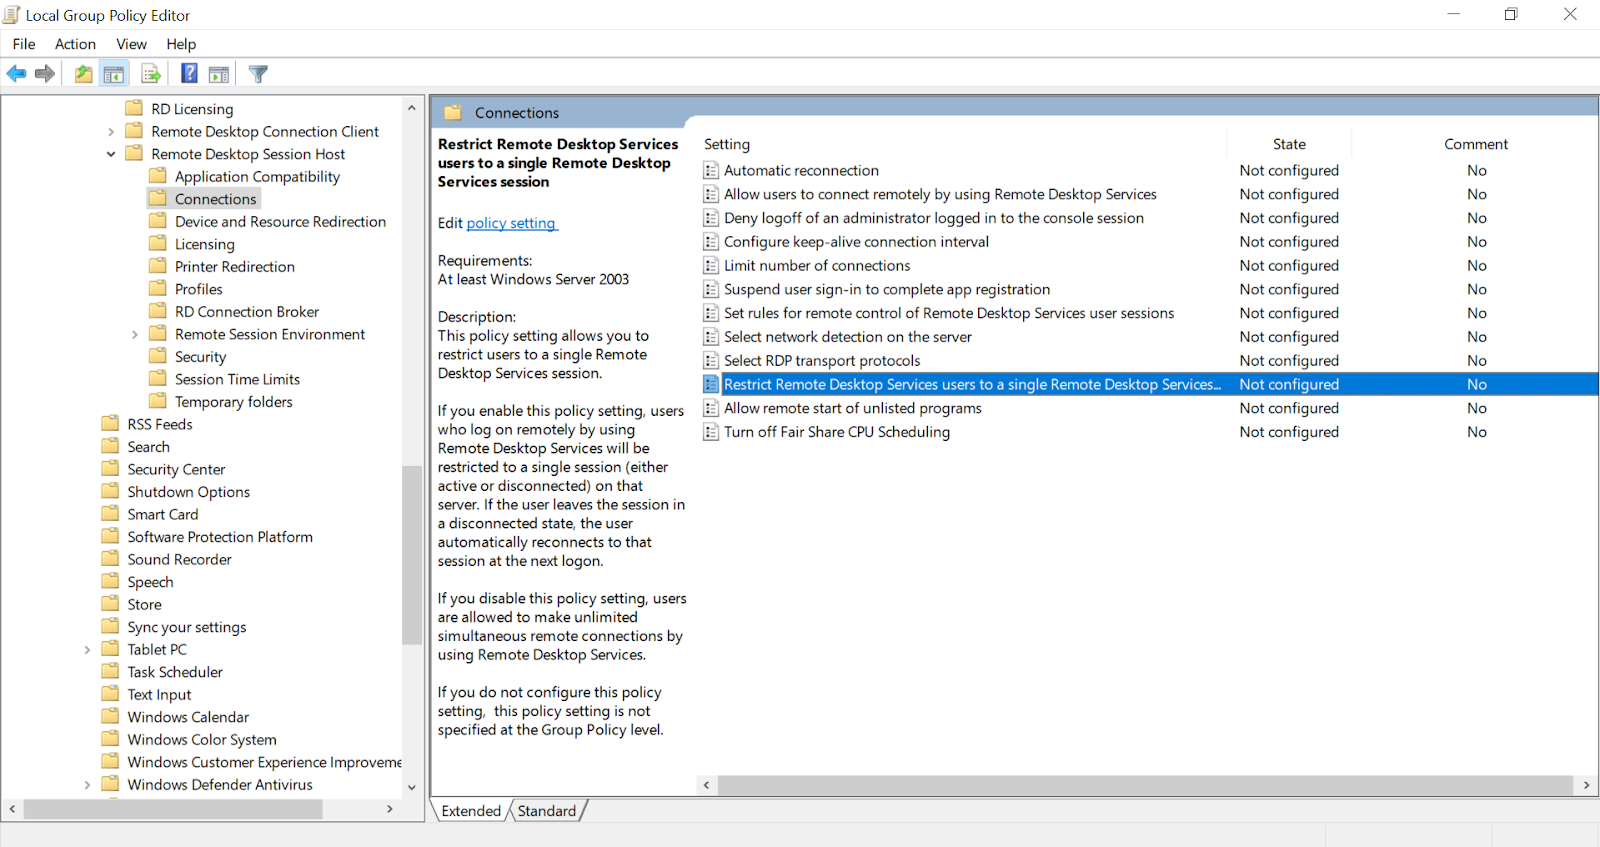
Task: Select the Application Compatibility folder
Action: pyautogui.click(x=257, y=177)
